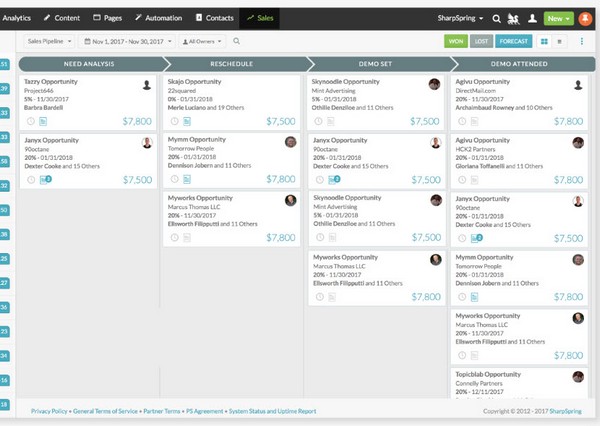
Task: Click 'Gloriana Toffanelli and 11 Others' text
Action: 499,166
